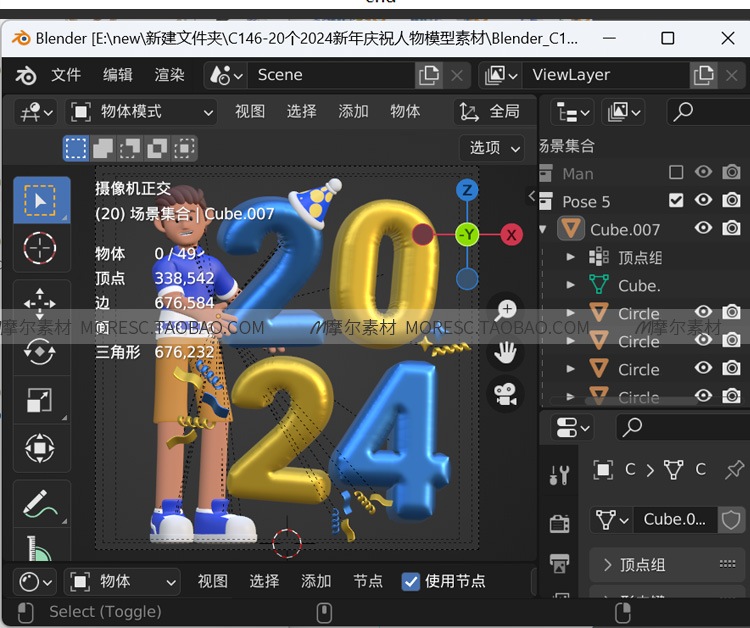The width and height of the screenshot is (750, 628).
Task: Click the Blender logo menu icon
Action: tap(26, 75)
